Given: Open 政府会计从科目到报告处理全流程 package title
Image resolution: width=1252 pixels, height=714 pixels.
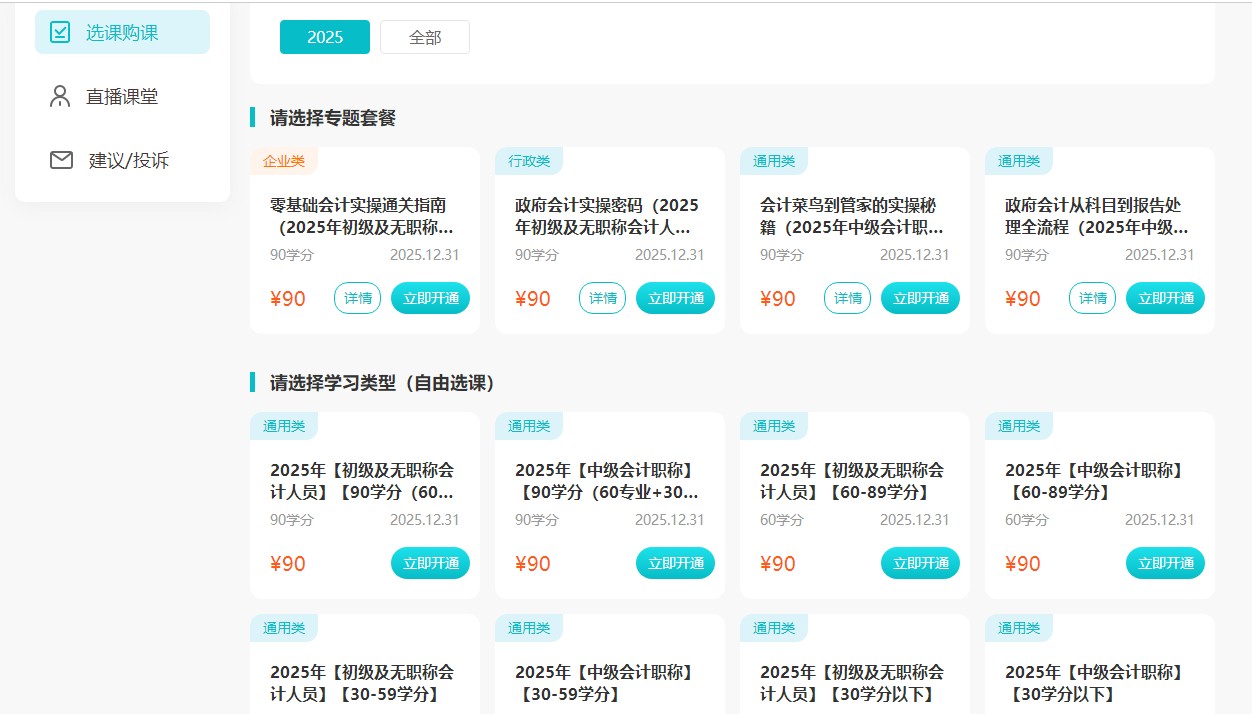Looking at the screenshot, I should click(1097, 216).
